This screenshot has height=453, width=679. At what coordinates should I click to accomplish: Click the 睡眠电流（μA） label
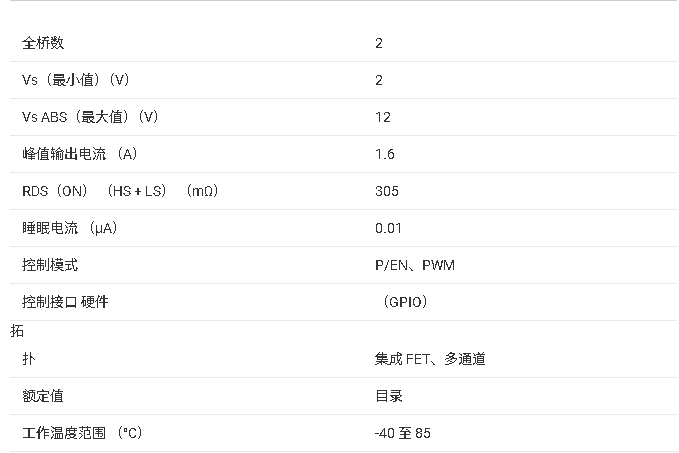[x=70, y=228]
